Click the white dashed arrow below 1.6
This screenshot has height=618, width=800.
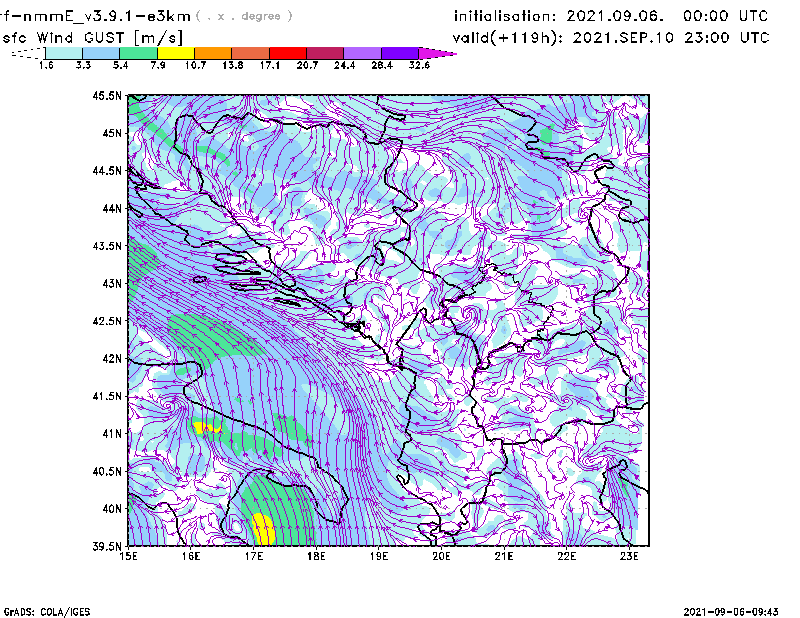coord(28,53)
